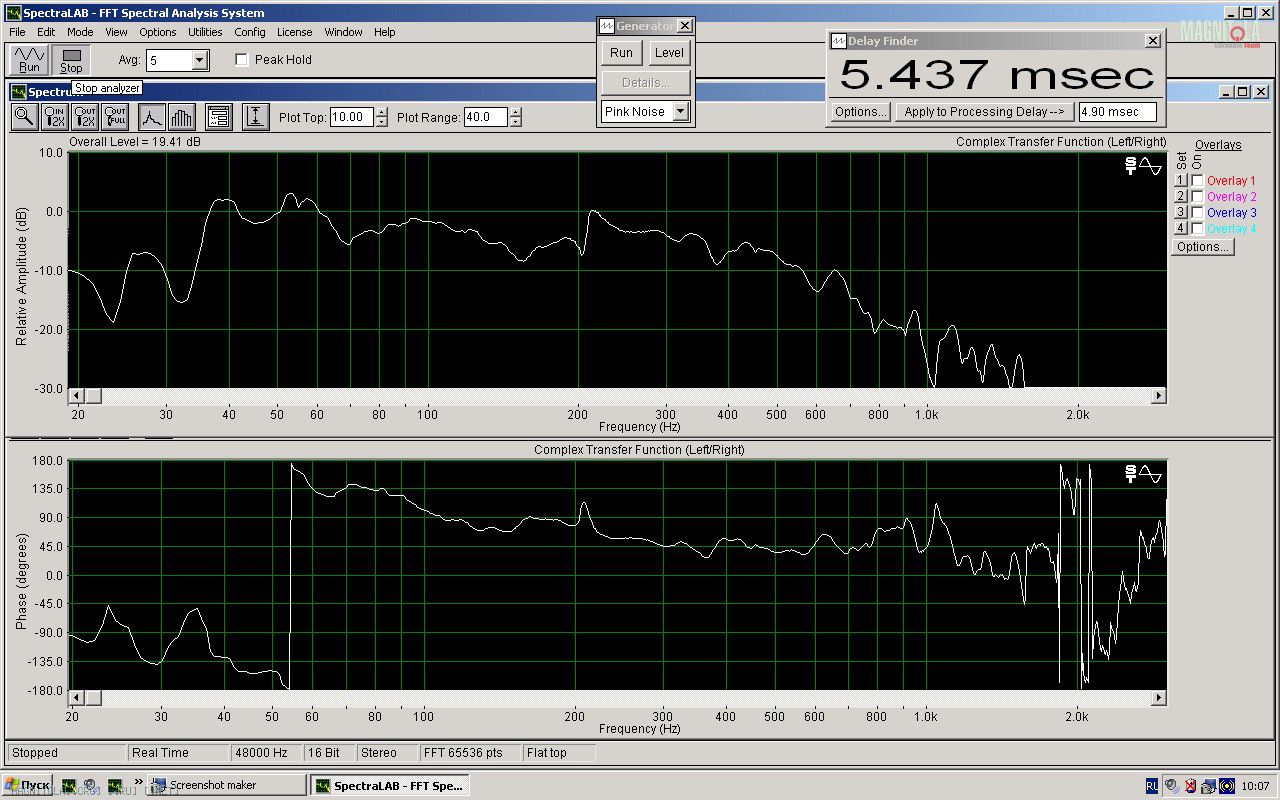Open first SpectraLAB quick launch icon
This screenshot has height=800, width=1280.
pos(69,785)
